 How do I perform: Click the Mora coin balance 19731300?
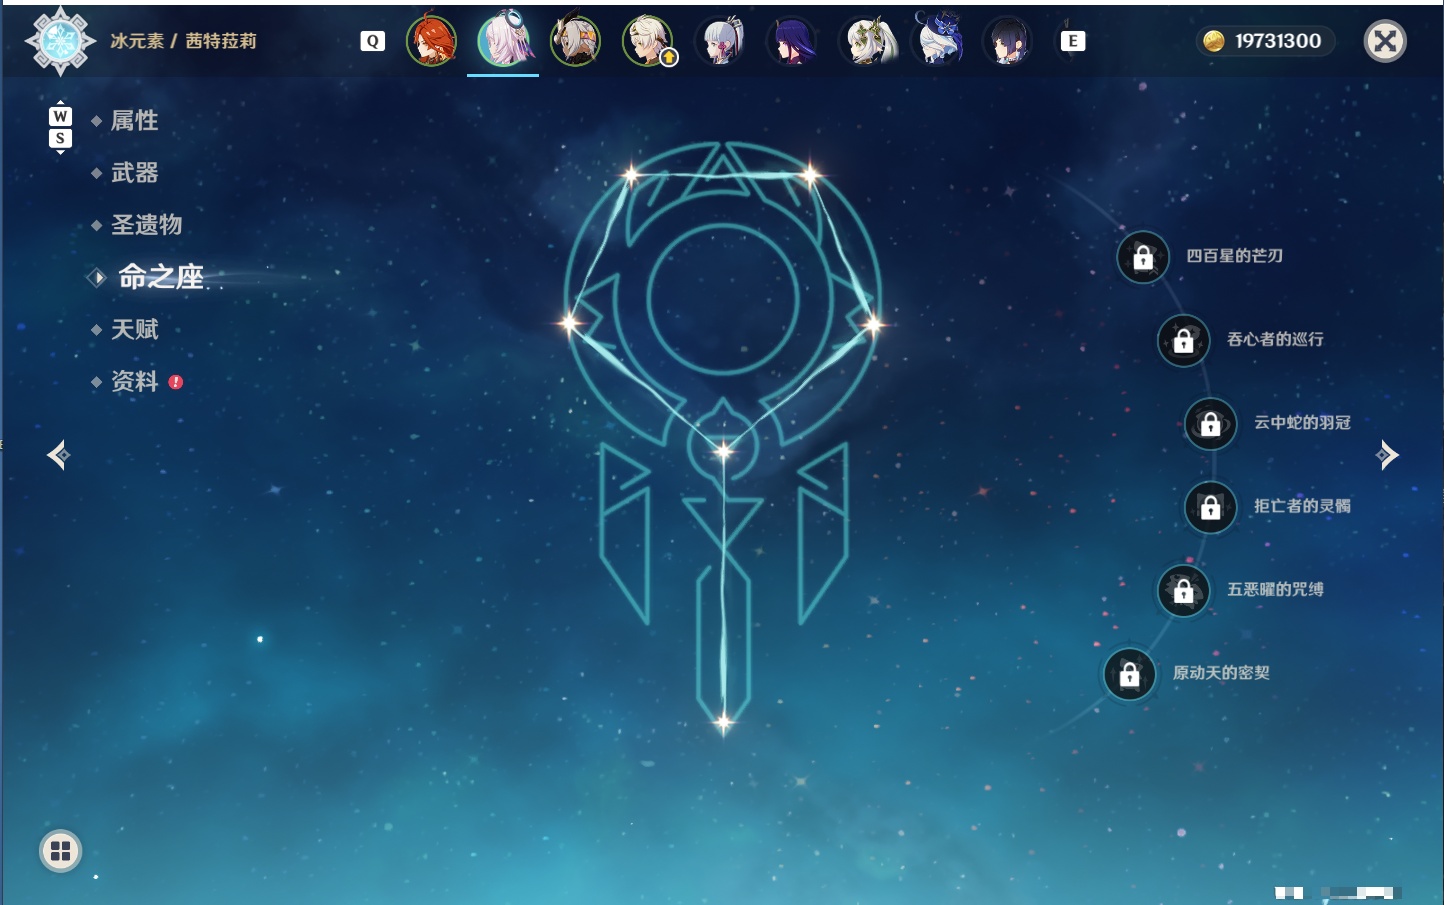[1265, 41]
